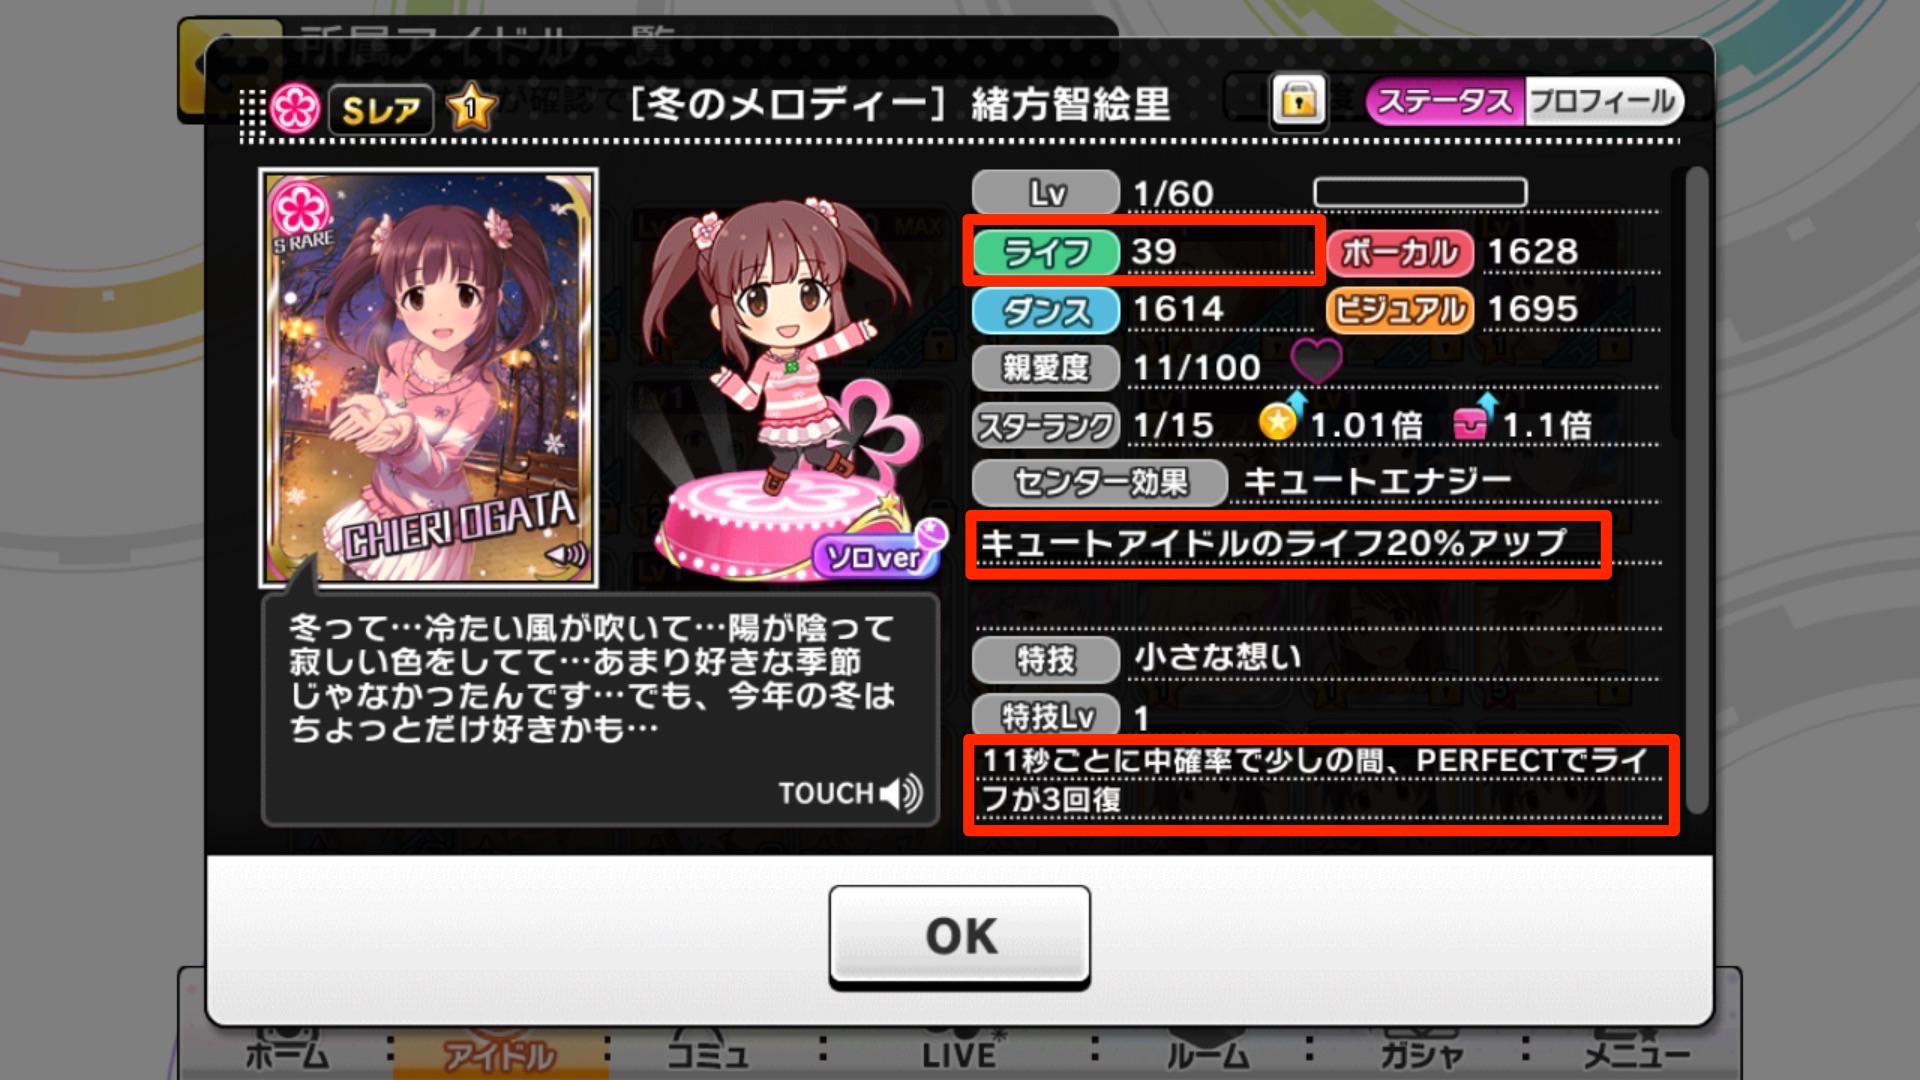Play the TOUCH voice speaker icon
This screenshot has height=1080, width=1920.
click(x=900, y=793)
